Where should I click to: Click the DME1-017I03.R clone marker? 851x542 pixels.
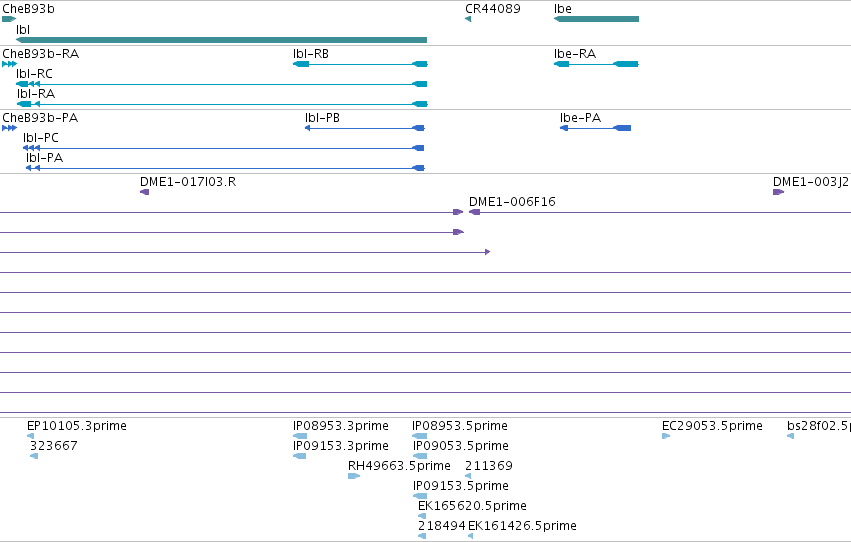[144, 192]
